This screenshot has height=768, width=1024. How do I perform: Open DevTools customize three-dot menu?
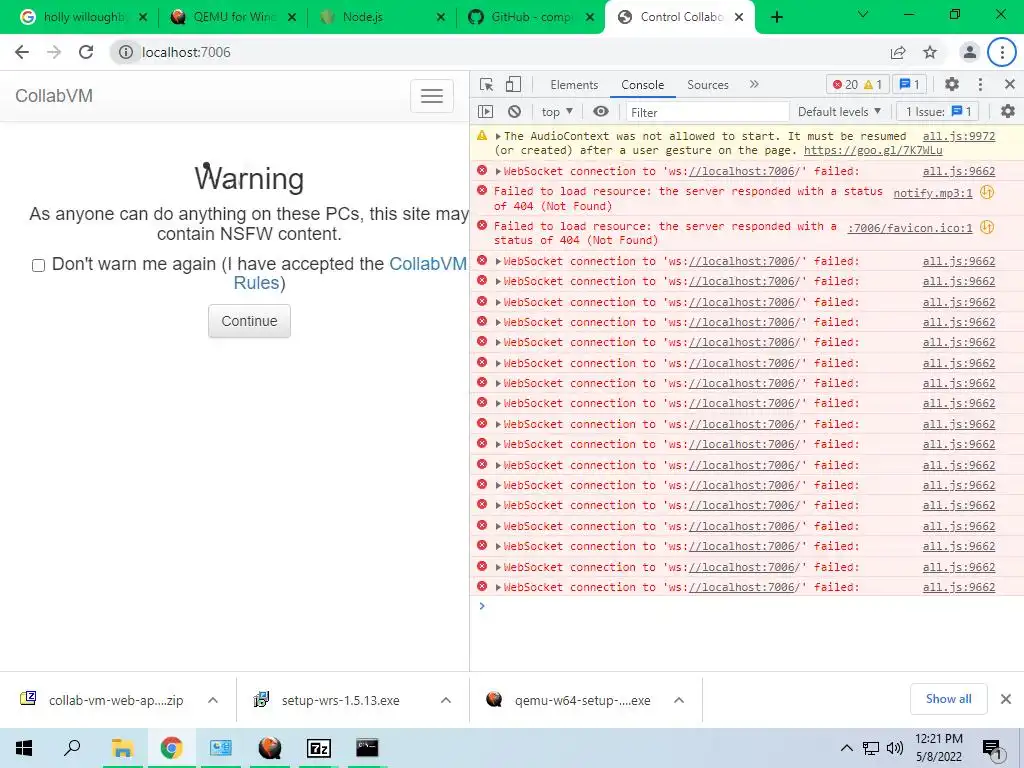(980, 84)
